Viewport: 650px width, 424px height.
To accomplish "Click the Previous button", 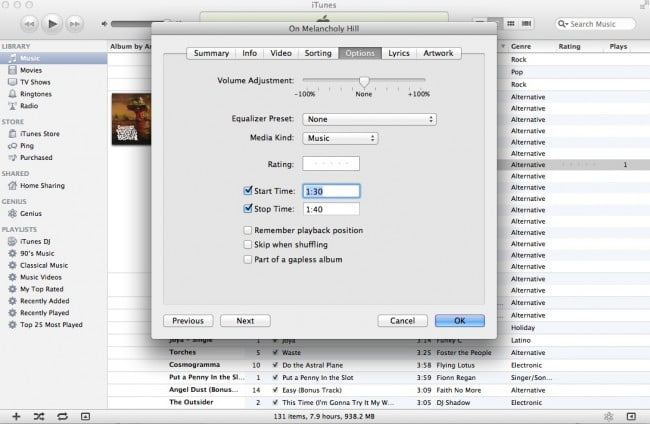I will (x=188, y=321).
